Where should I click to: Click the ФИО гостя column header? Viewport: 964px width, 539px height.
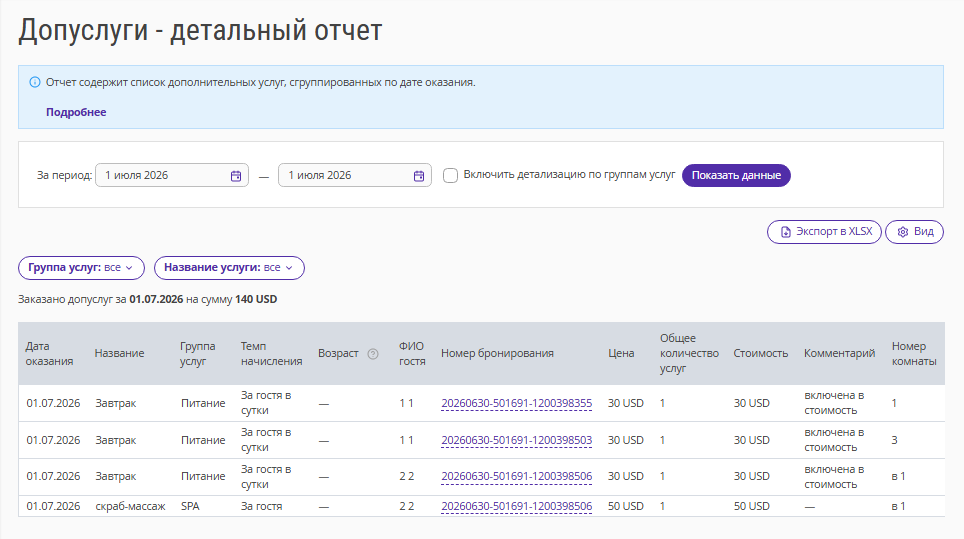click(x=412, y=353)
